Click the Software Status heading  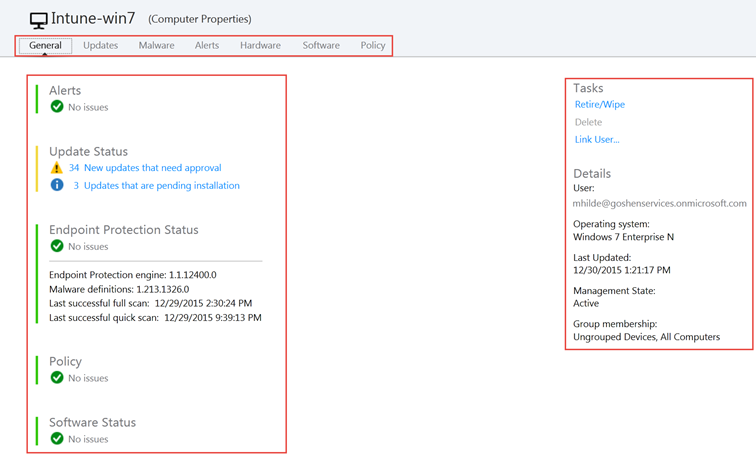coord(93,423)
